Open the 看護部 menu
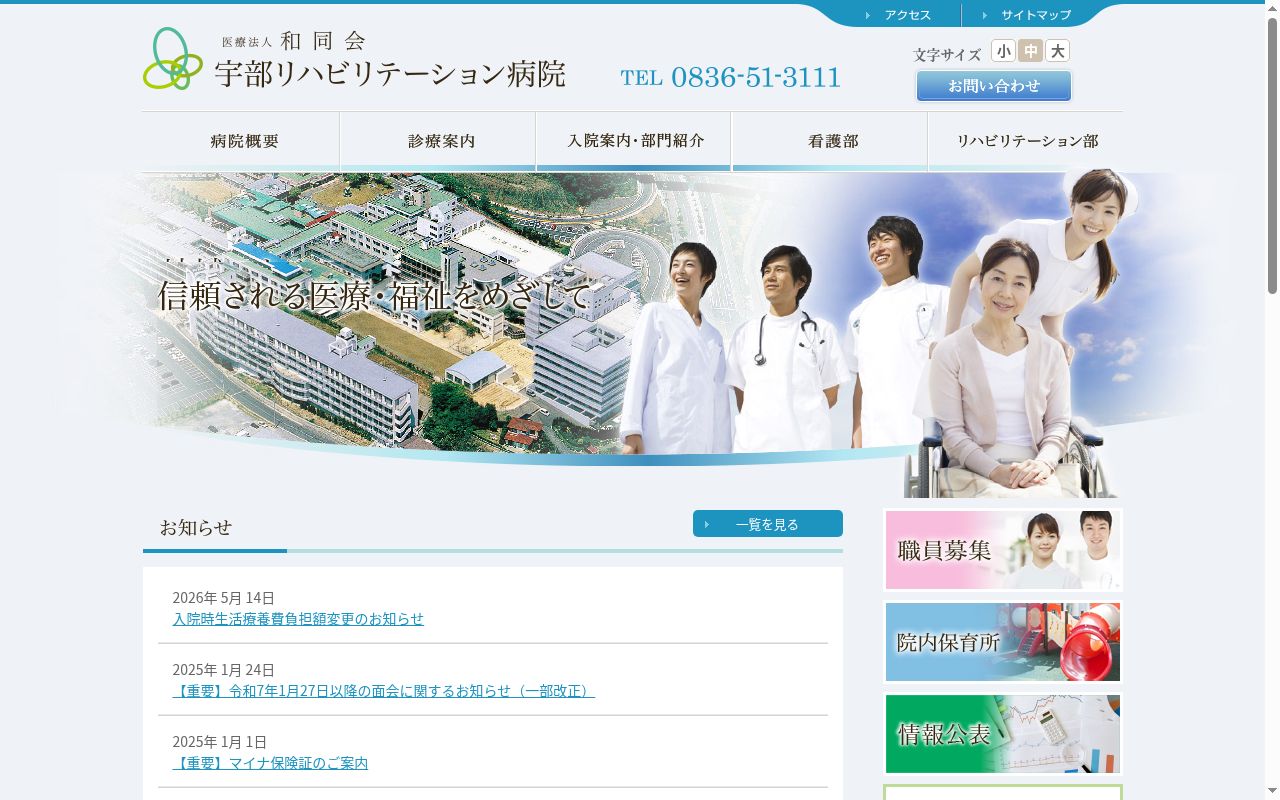The image size is (1280, 800). pos(830,141)
